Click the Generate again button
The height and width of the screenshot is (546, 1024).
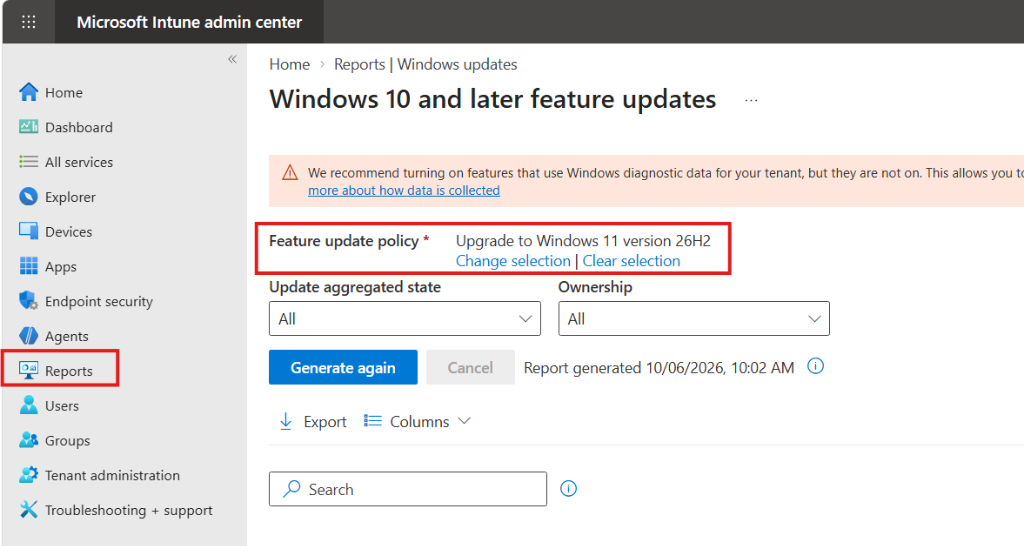pos(343,367)
